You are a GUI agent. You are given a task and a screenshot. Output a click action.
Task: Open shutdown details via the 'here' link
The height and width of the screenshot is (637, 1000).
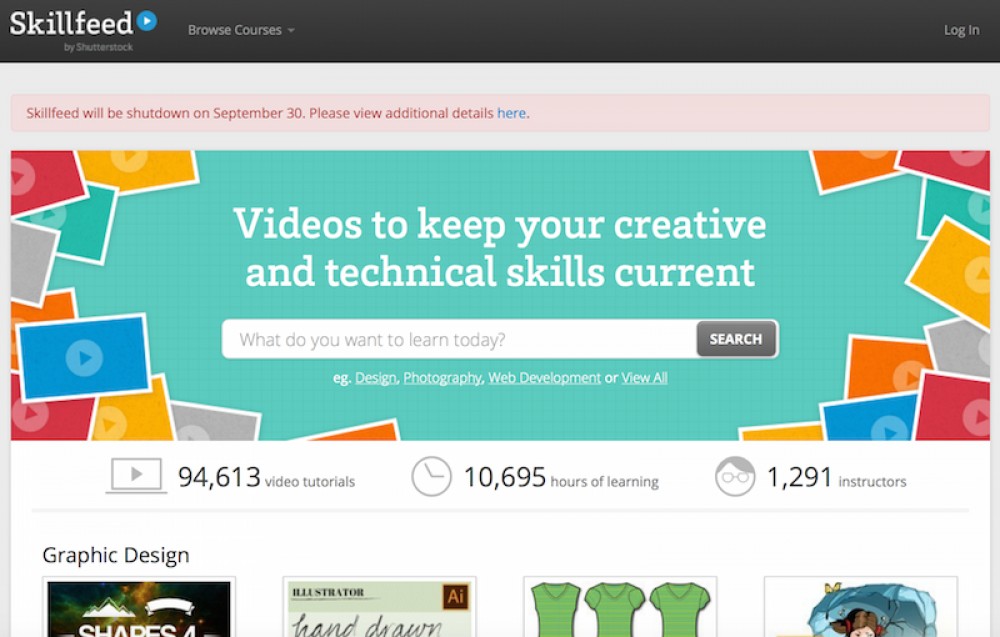pos(511,113)
